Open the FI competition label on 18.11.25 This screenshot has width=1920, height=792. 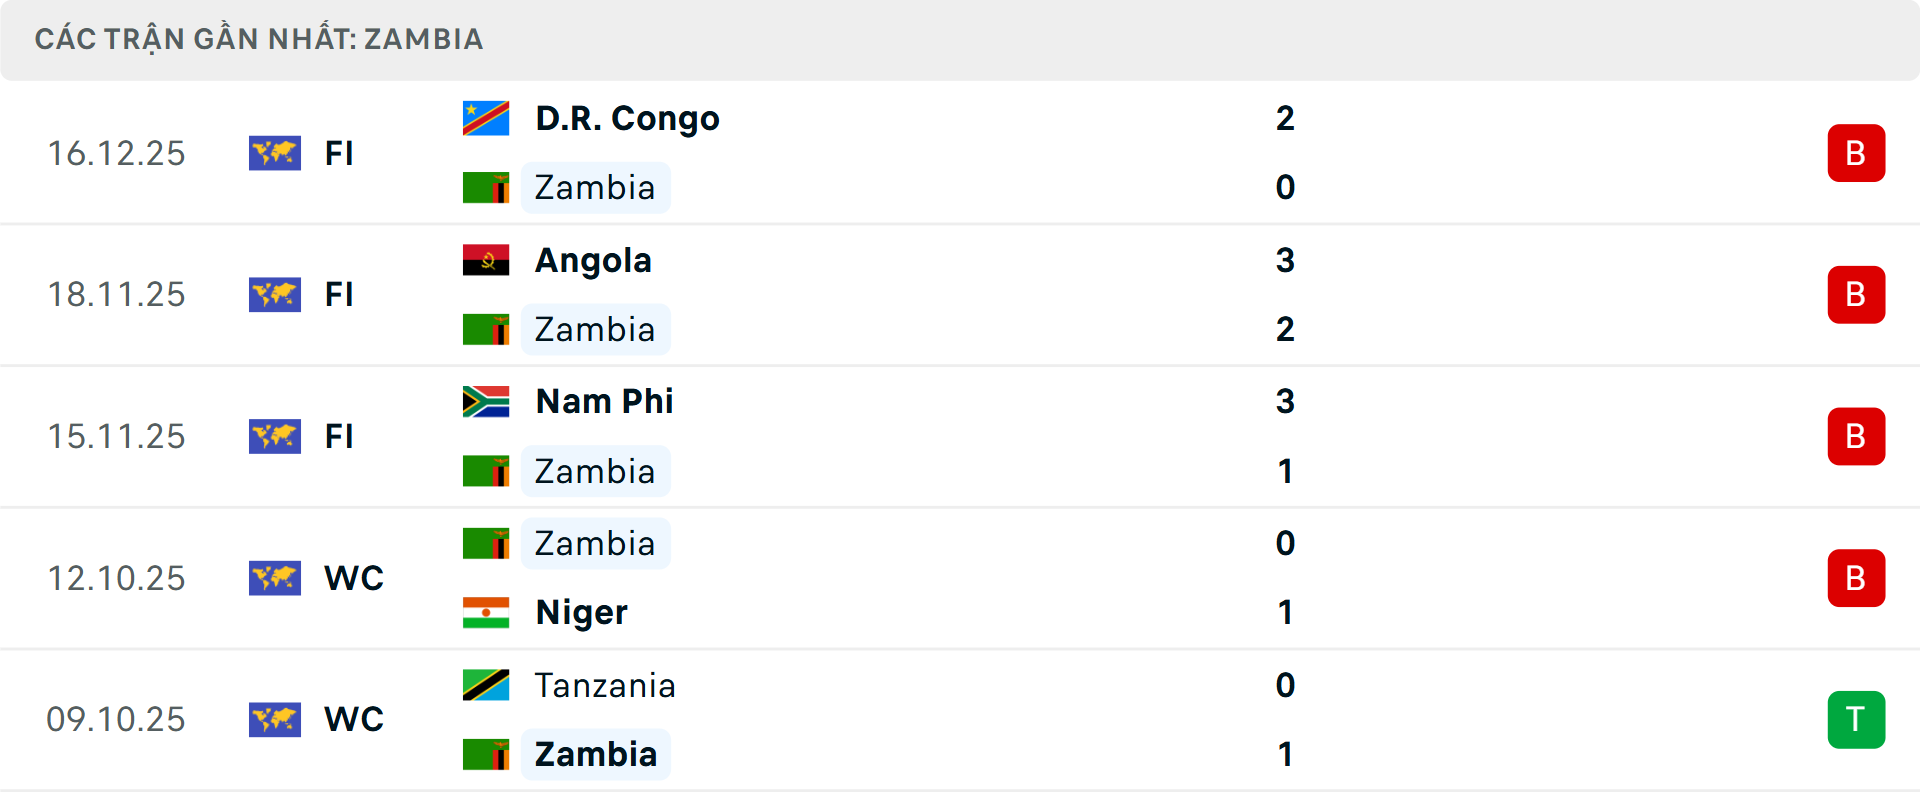point(339,294)
